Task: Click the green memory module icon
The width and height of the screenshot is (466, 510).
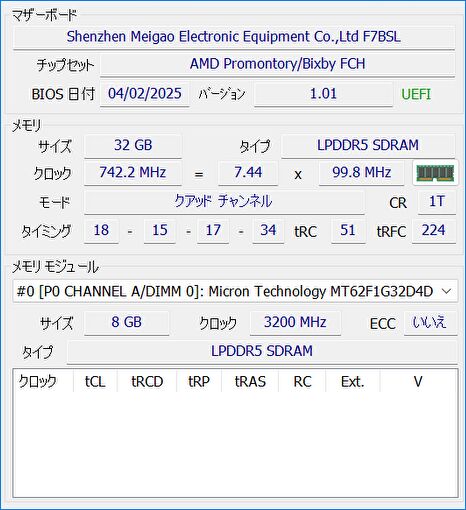Action: (x=435, y=173)
